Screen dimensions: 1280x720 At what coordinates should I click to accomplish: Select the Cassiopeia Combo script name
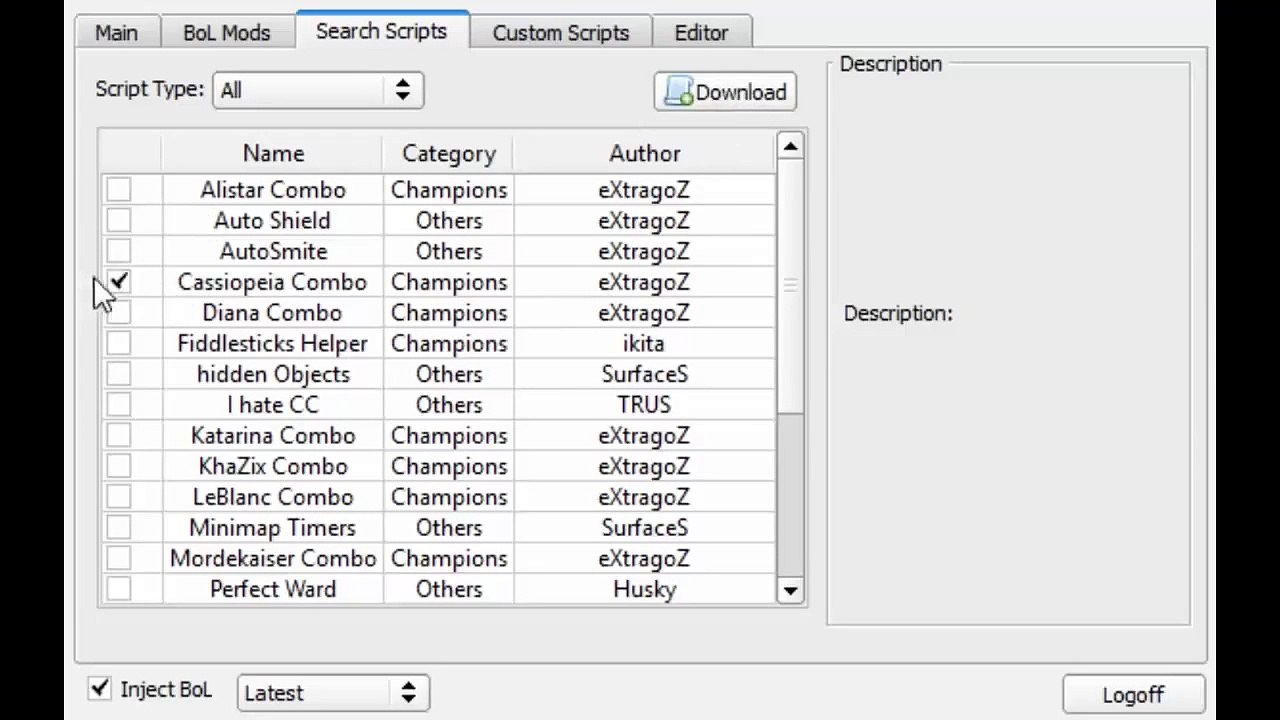[272, 282]
